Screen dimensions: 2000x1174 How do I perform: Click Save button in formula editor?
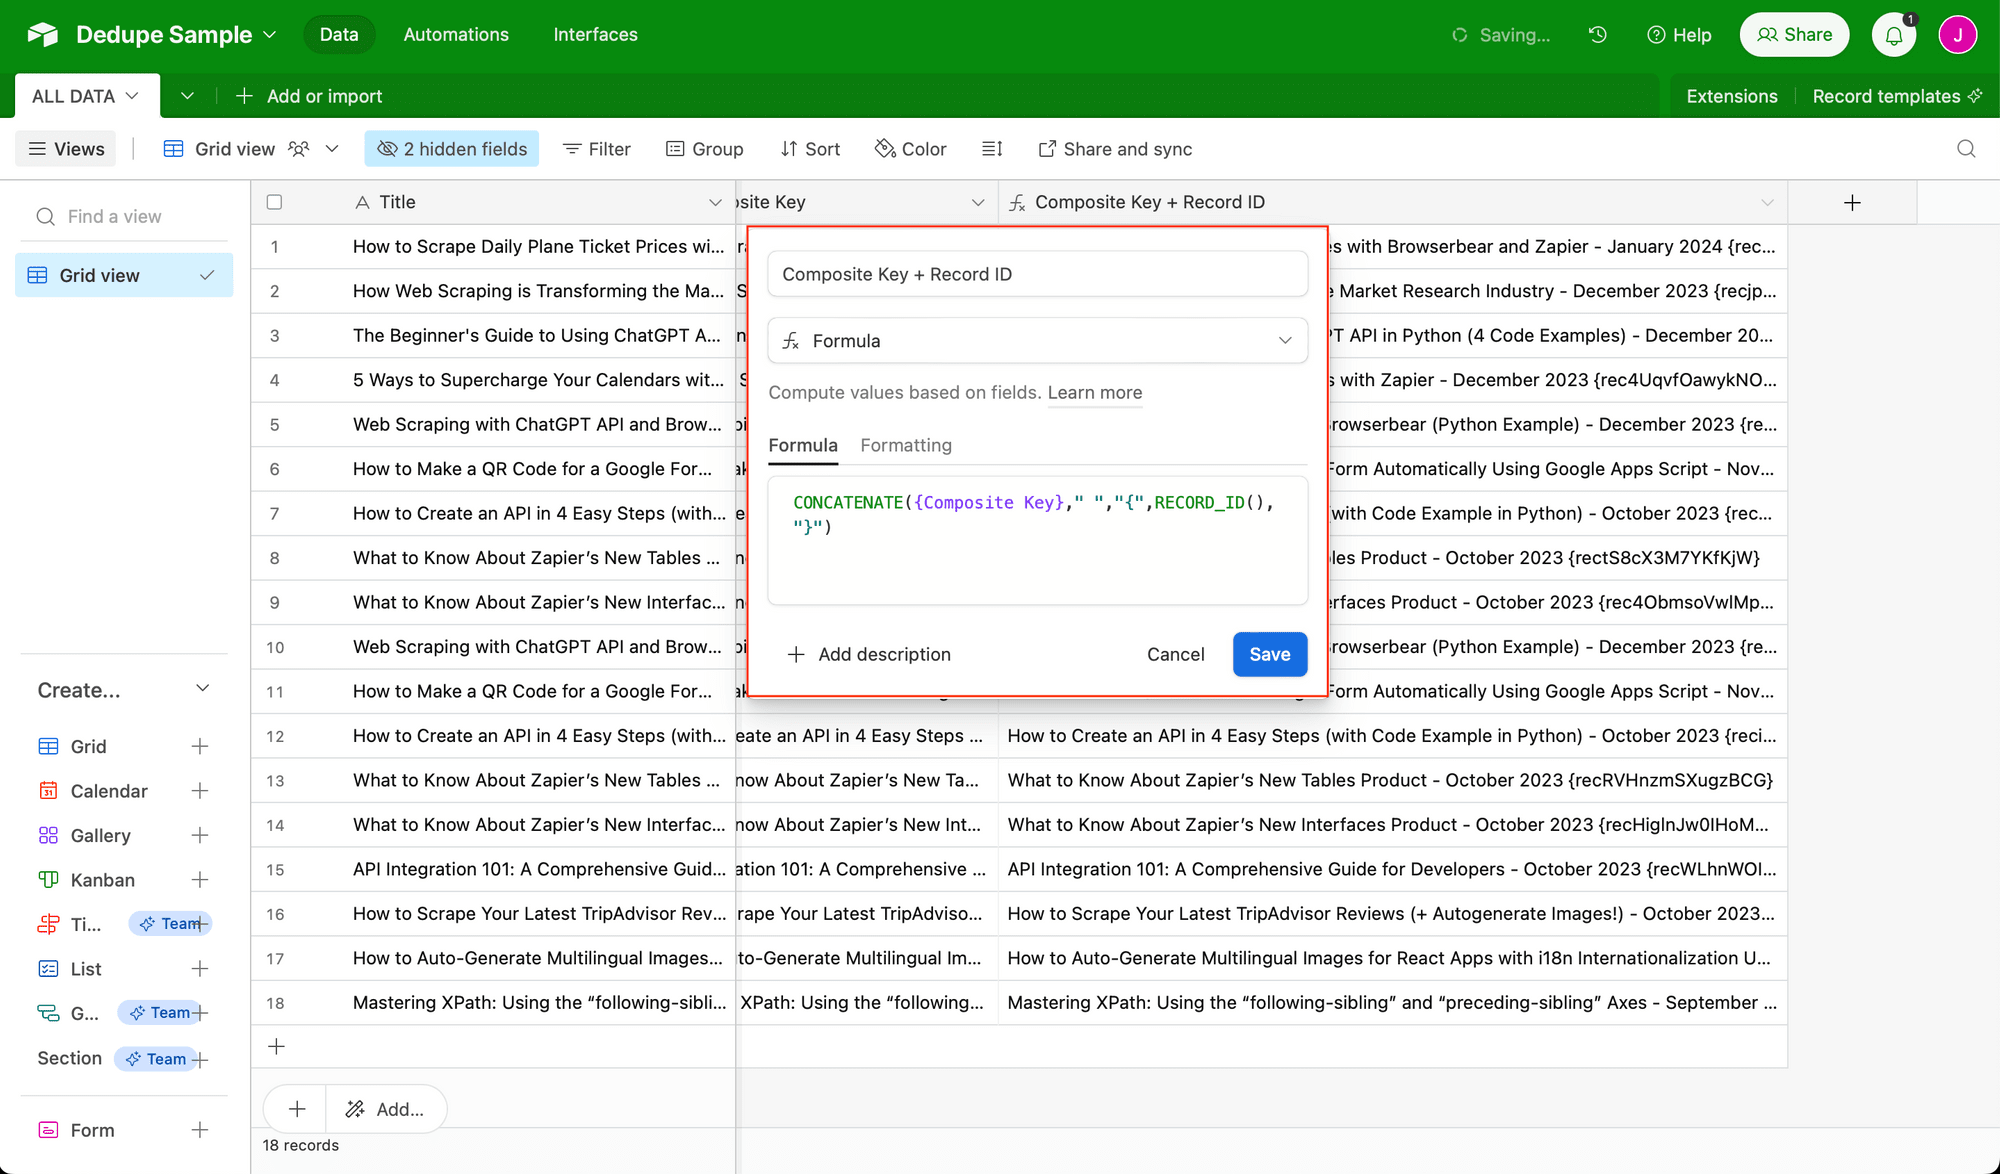[1268, 654]
